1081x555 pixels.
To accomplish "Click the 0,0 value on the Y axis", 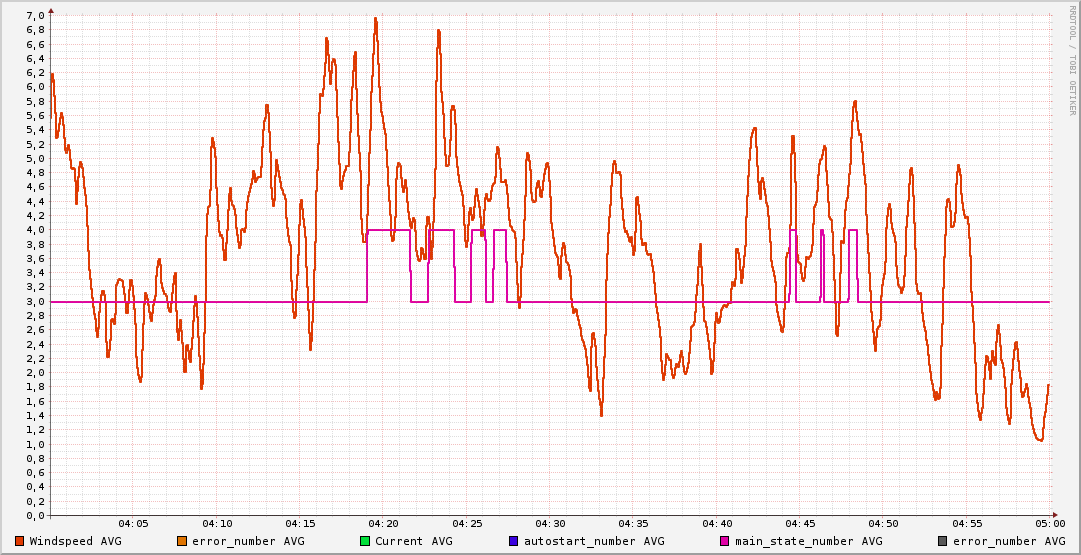I will (35, 516).
